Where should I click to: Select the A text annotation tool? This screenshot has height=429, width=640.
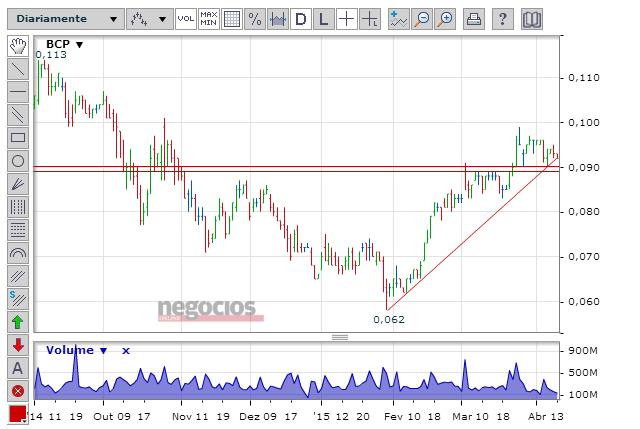18,368
